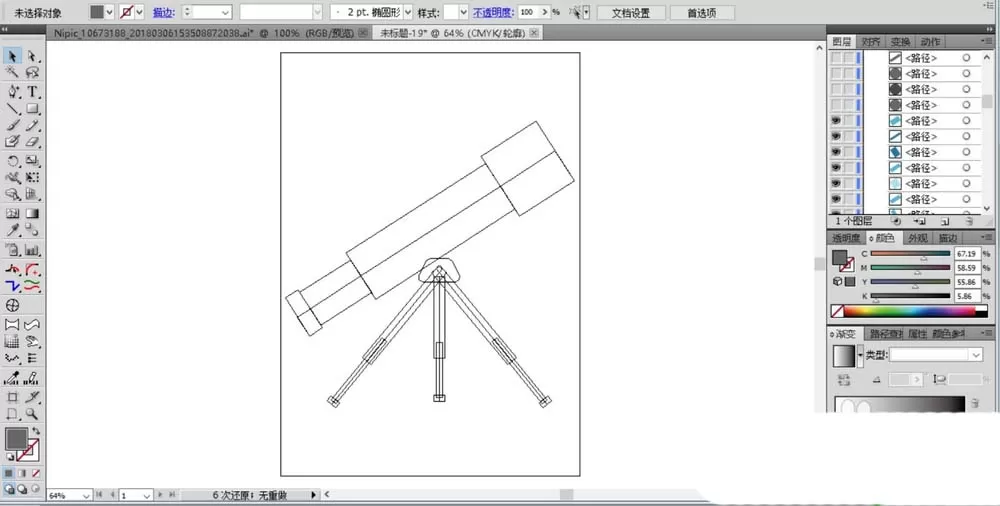The height and width of the screenshot is (506, 1000).
Task: Click the 文档设置 button
Action: click(x=631, y=13)
